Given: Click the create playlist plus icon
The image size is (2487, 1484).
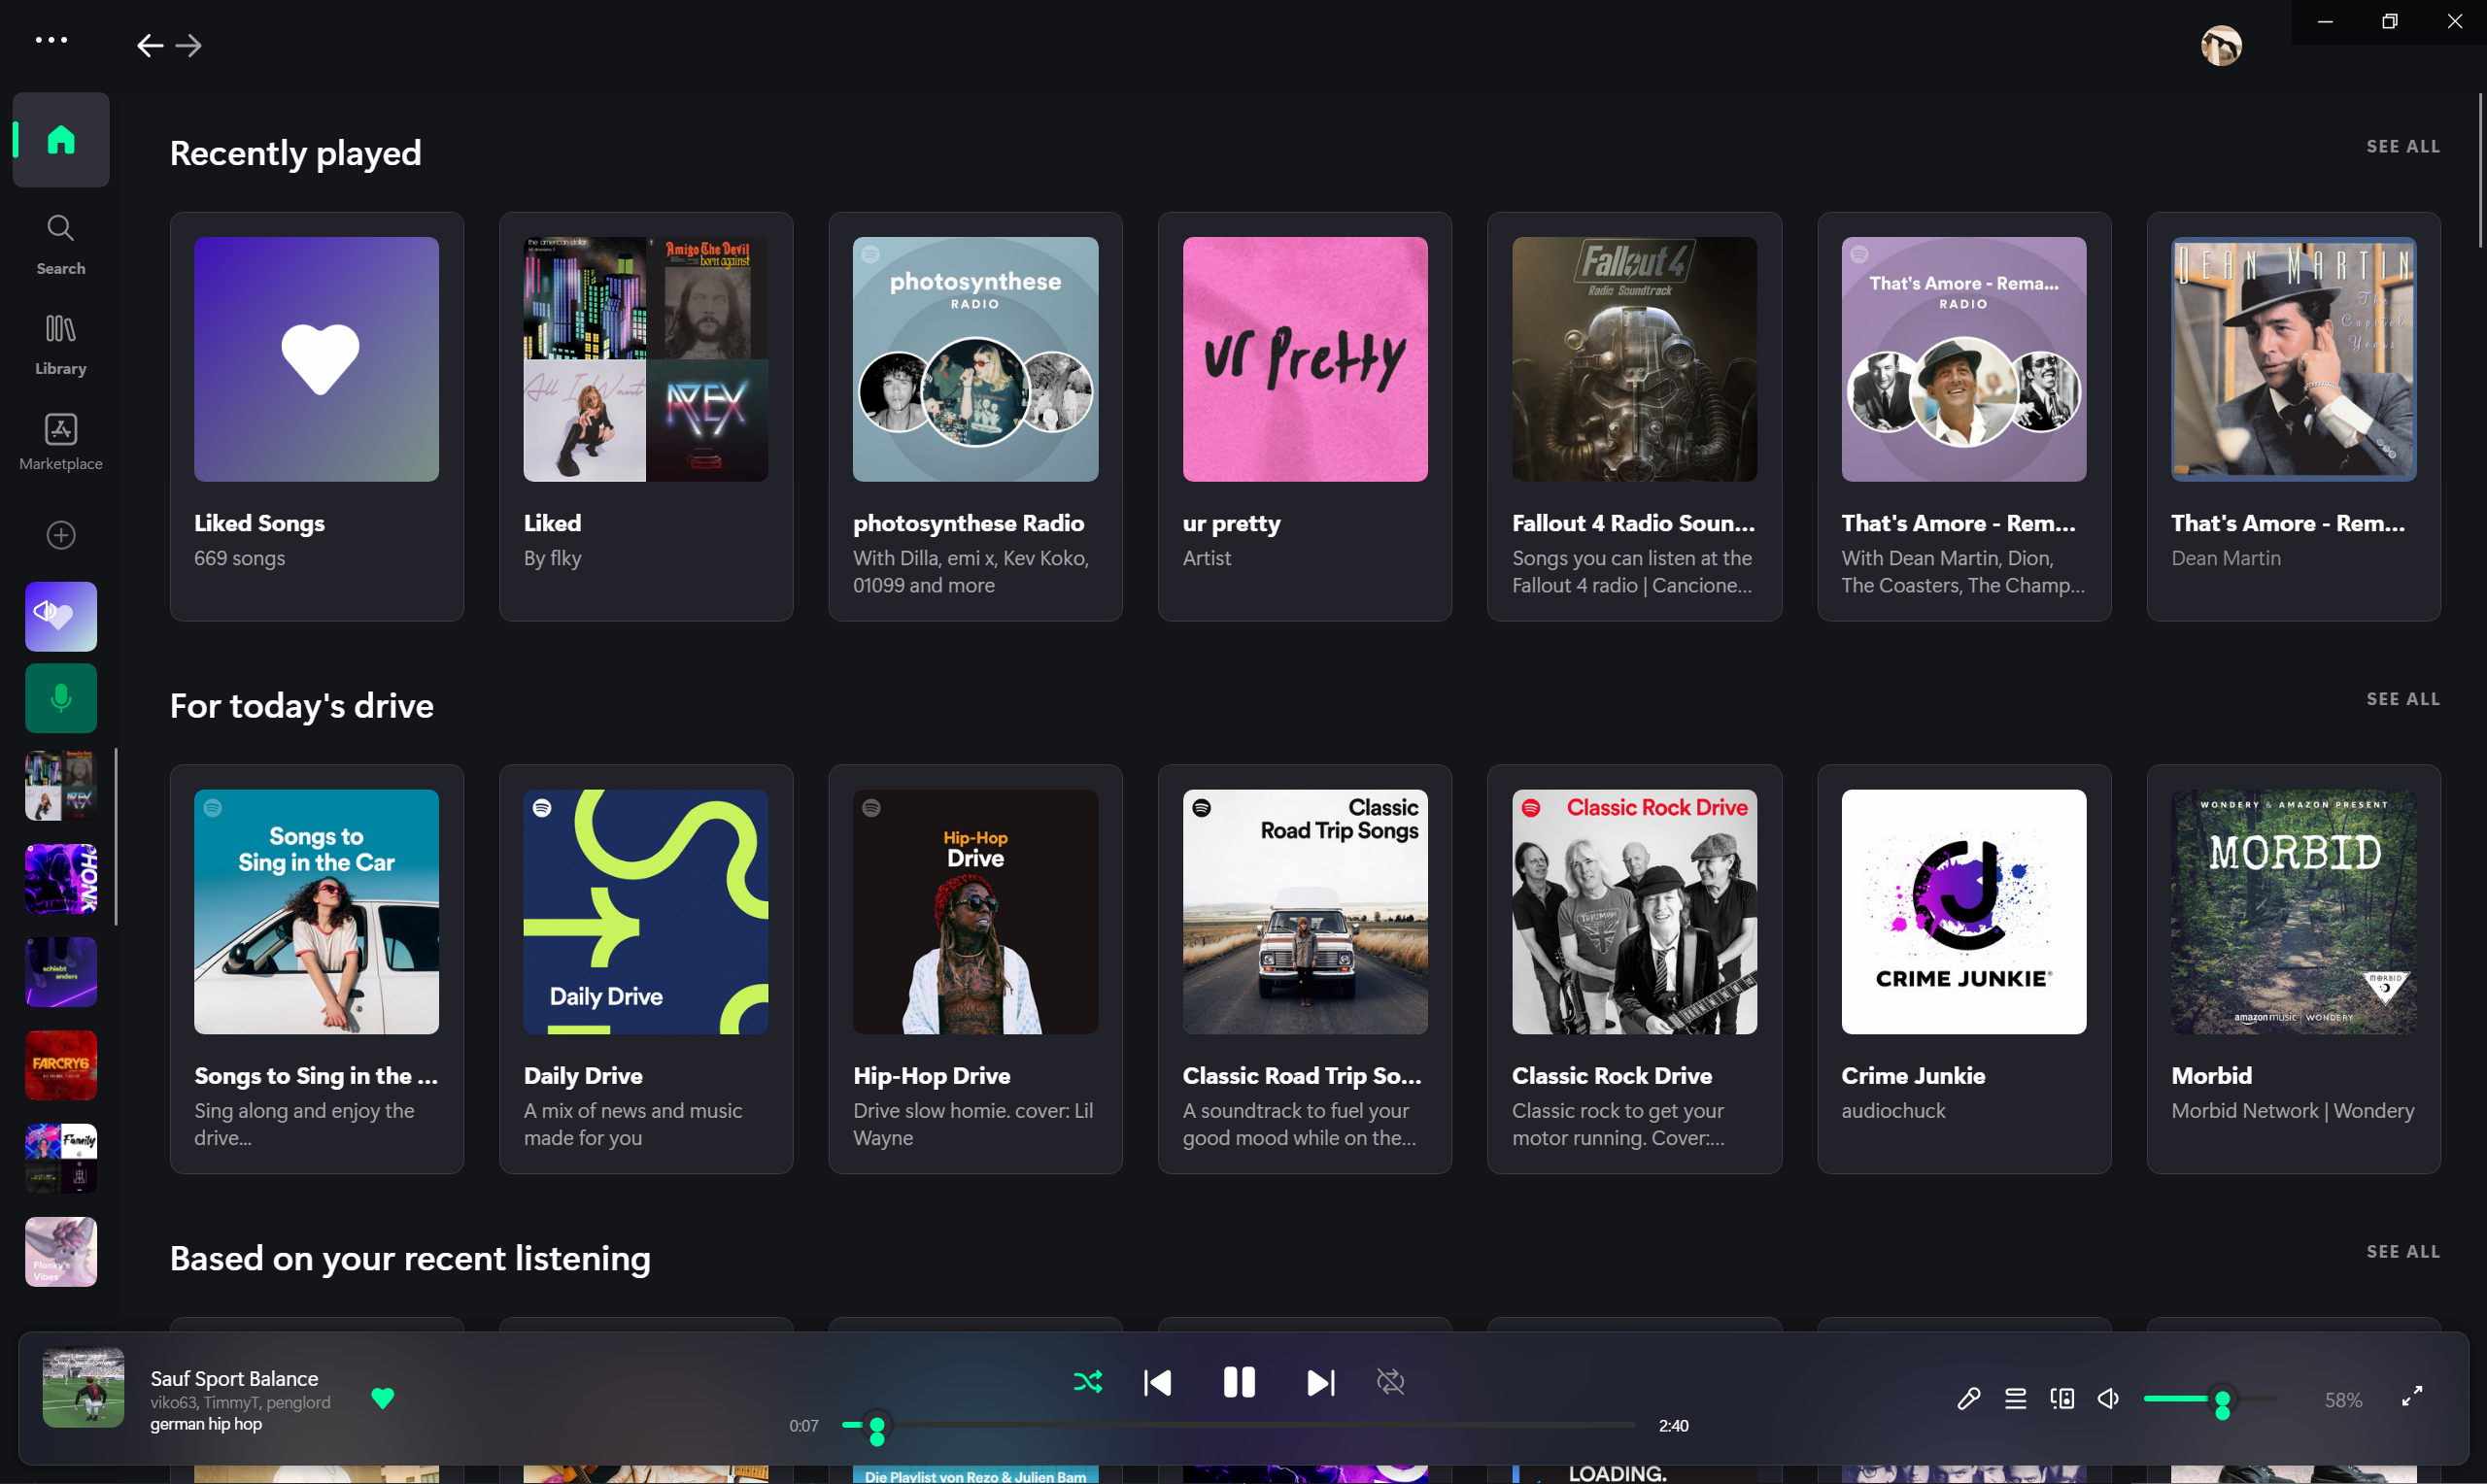Looking at the screenshot, I should pyautogui.click(x=61, y=535).
